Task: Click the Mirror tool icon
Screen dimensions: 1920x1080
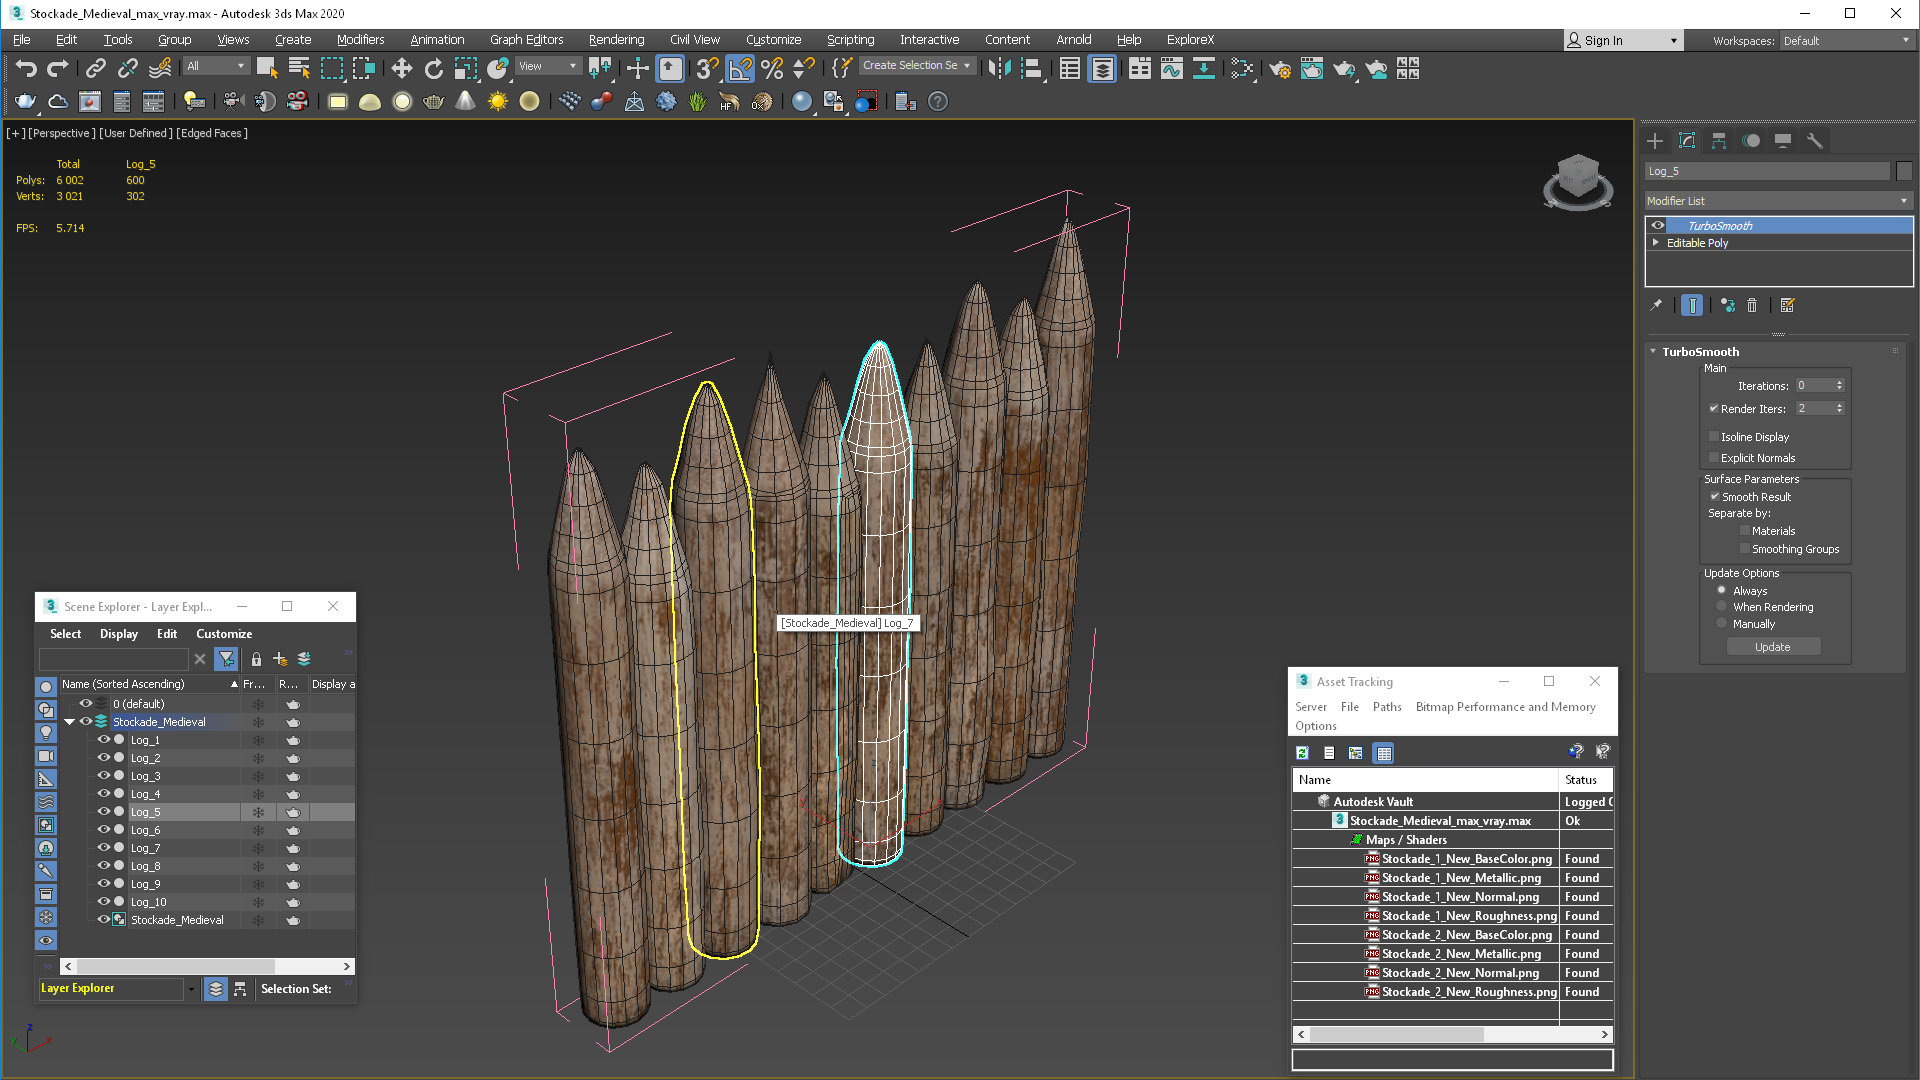Action: pos(999,68)
